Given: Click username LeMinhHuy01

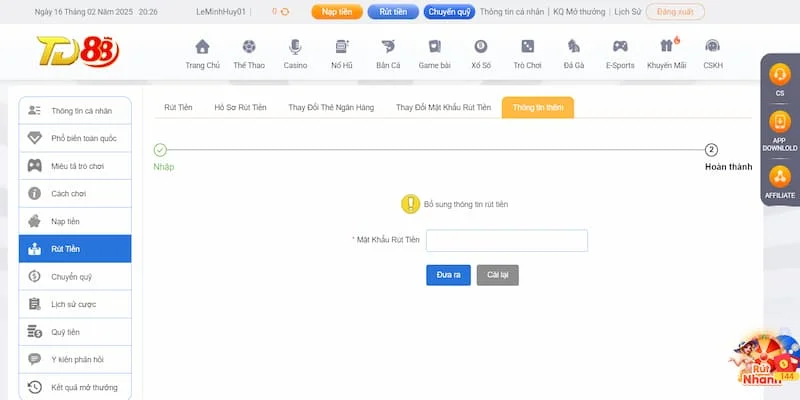Looking at the screenshot, I should (x=221, y=12).
